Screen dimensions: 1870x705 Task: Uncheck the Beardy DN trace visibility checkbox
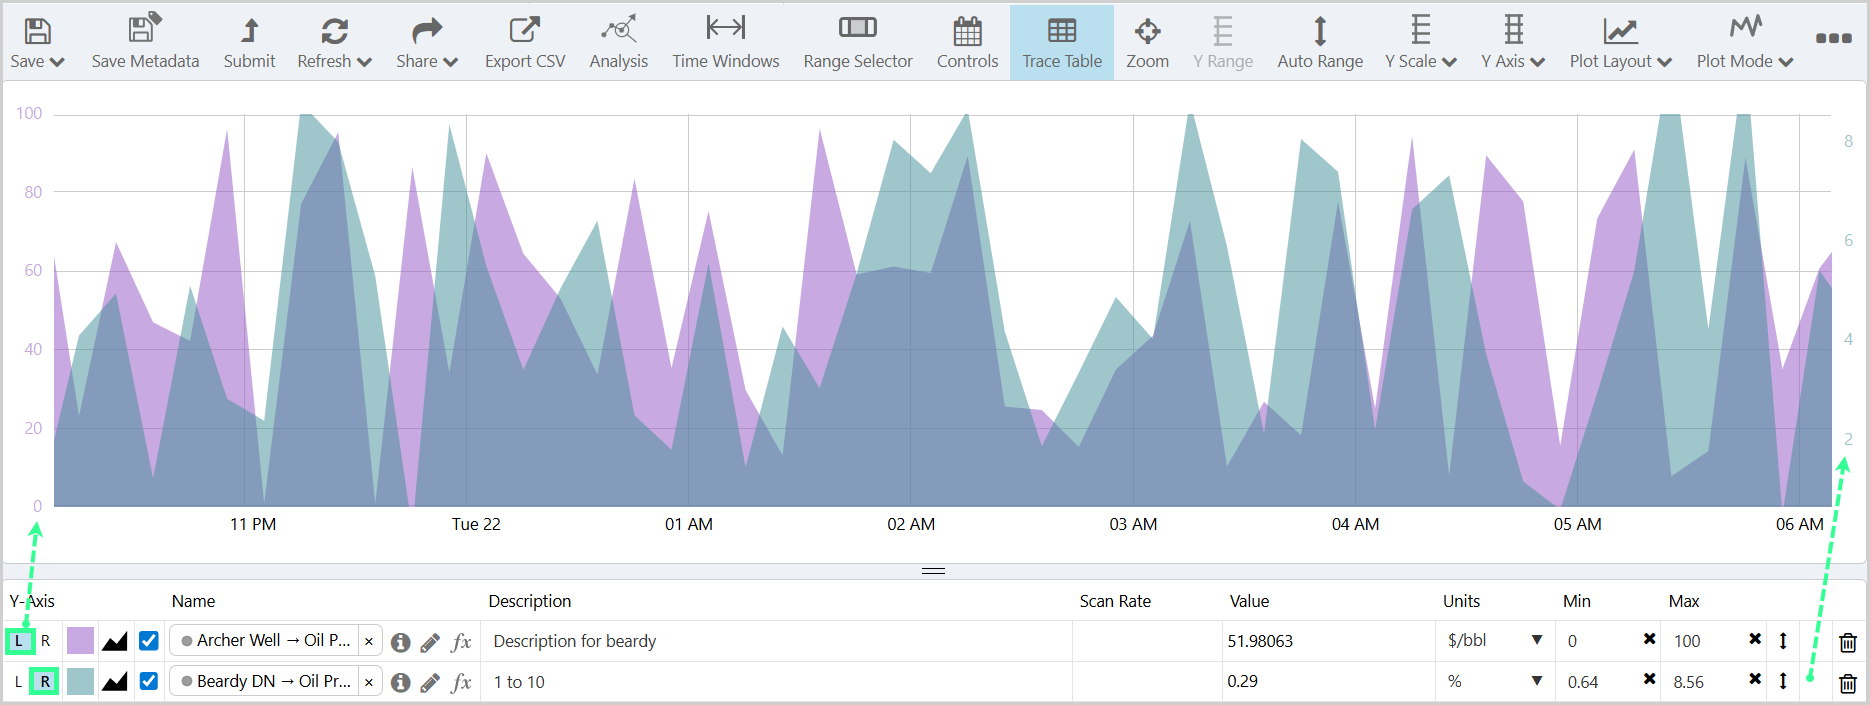click(149, 681)
